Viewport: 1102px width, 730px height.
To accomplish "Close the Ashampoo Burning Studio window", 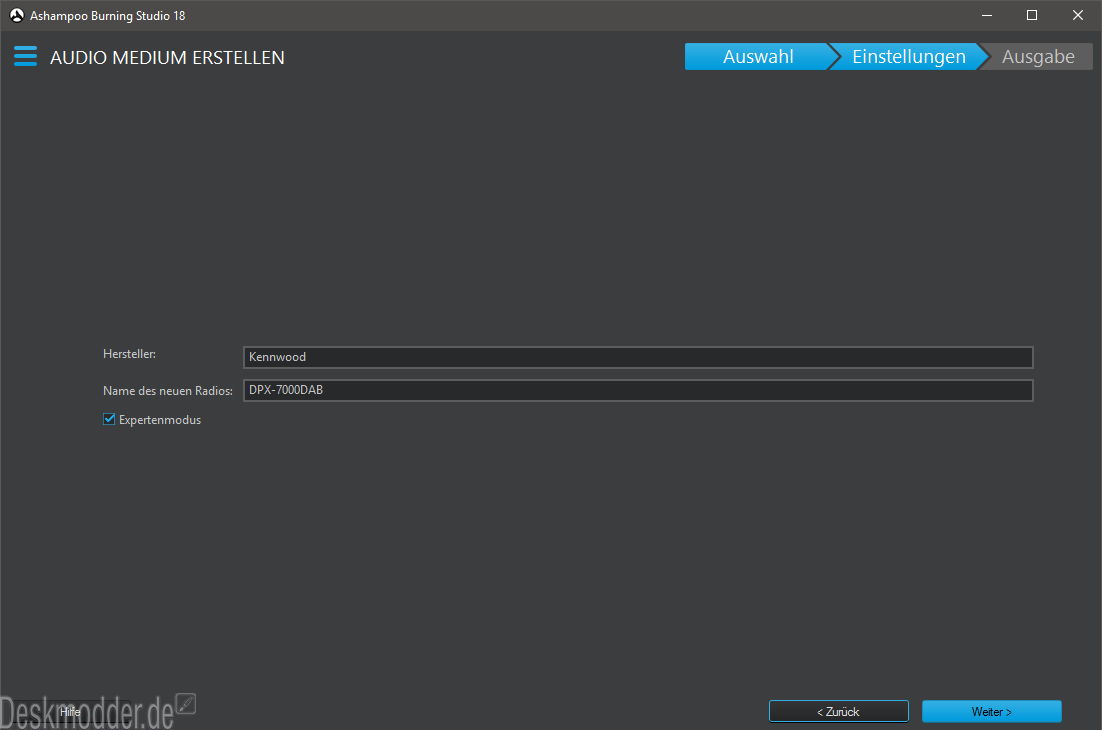I will coord(1077,15).
